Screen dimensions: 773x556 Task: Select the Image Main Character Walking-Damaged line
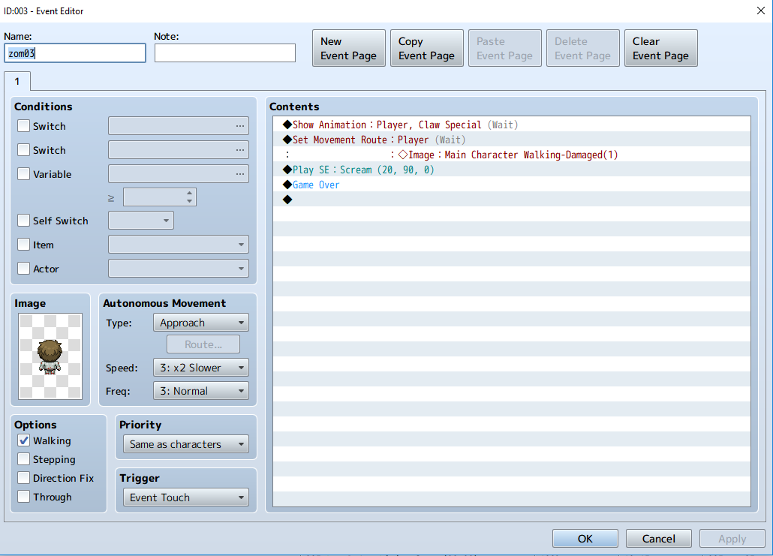[511, 155]
